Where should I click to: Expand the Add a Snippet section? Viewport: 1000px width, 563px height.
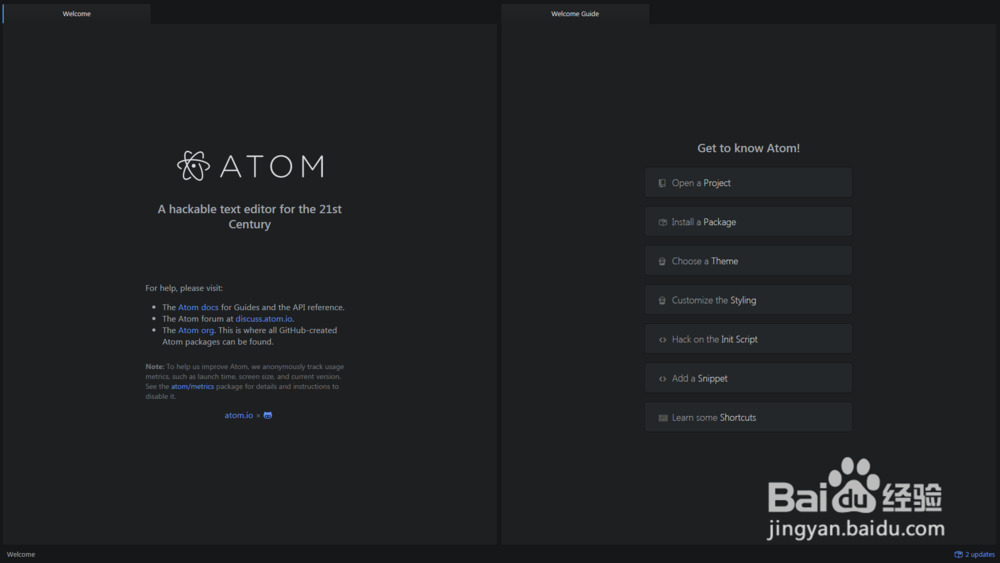coord(748,378)
